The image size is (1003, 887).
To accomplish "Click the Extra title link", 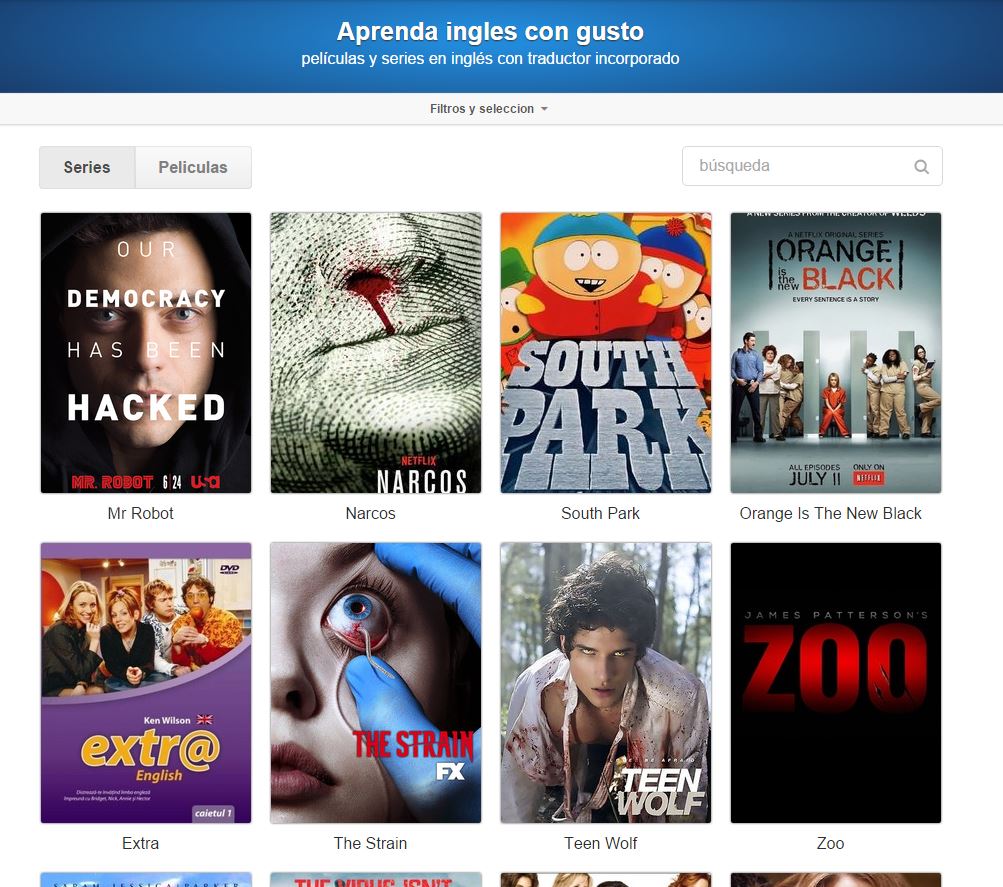I will (141, 844).
